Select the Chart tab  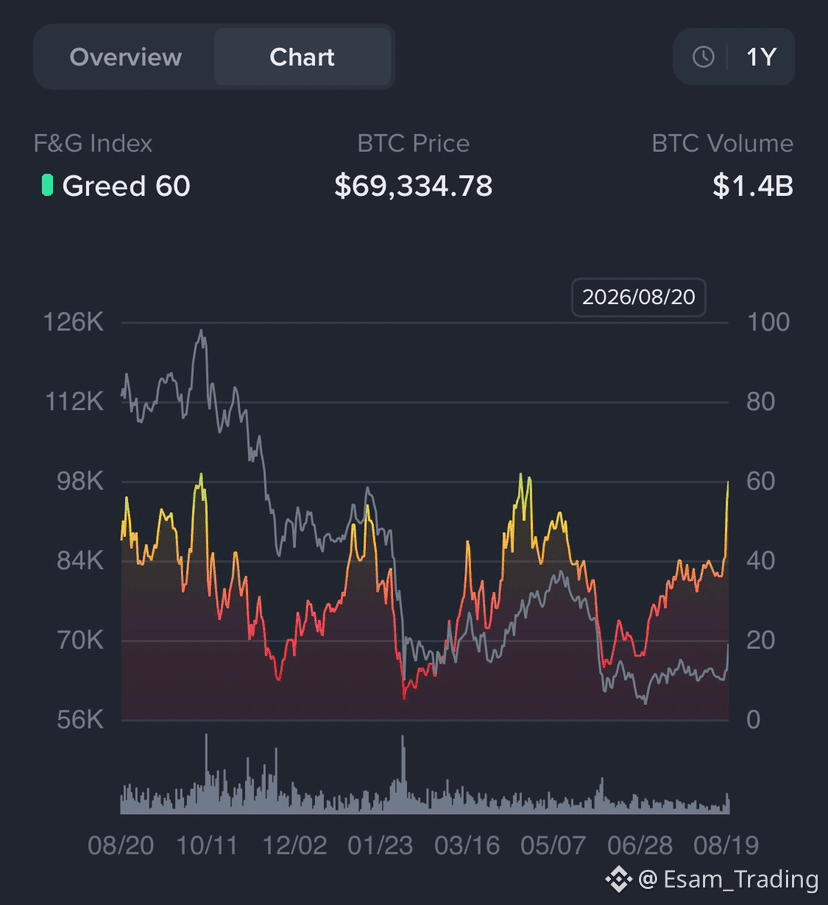click(302, 57)
